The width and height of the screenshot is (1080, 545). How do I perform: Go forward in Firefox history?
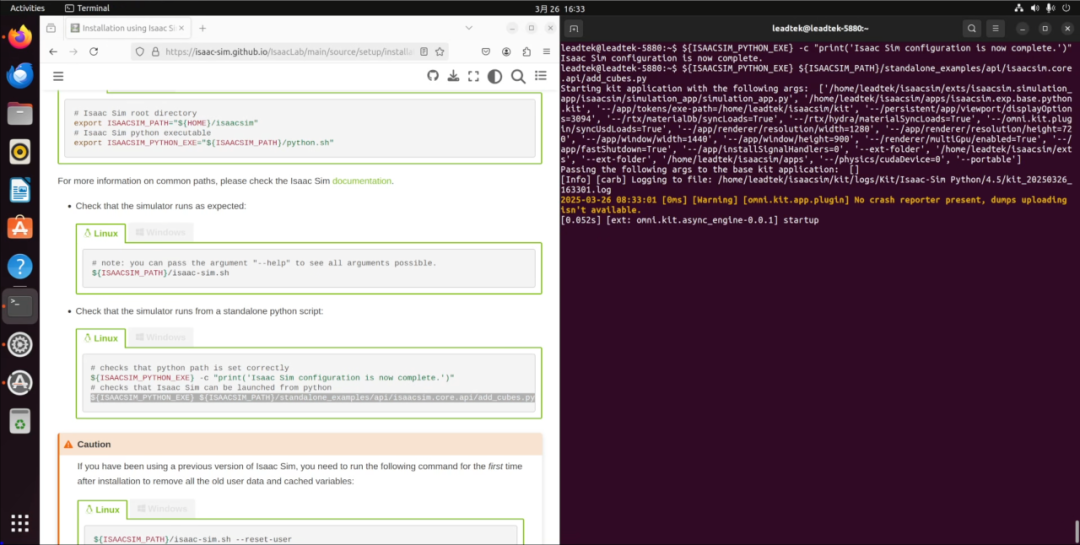[x=73, y=52]
